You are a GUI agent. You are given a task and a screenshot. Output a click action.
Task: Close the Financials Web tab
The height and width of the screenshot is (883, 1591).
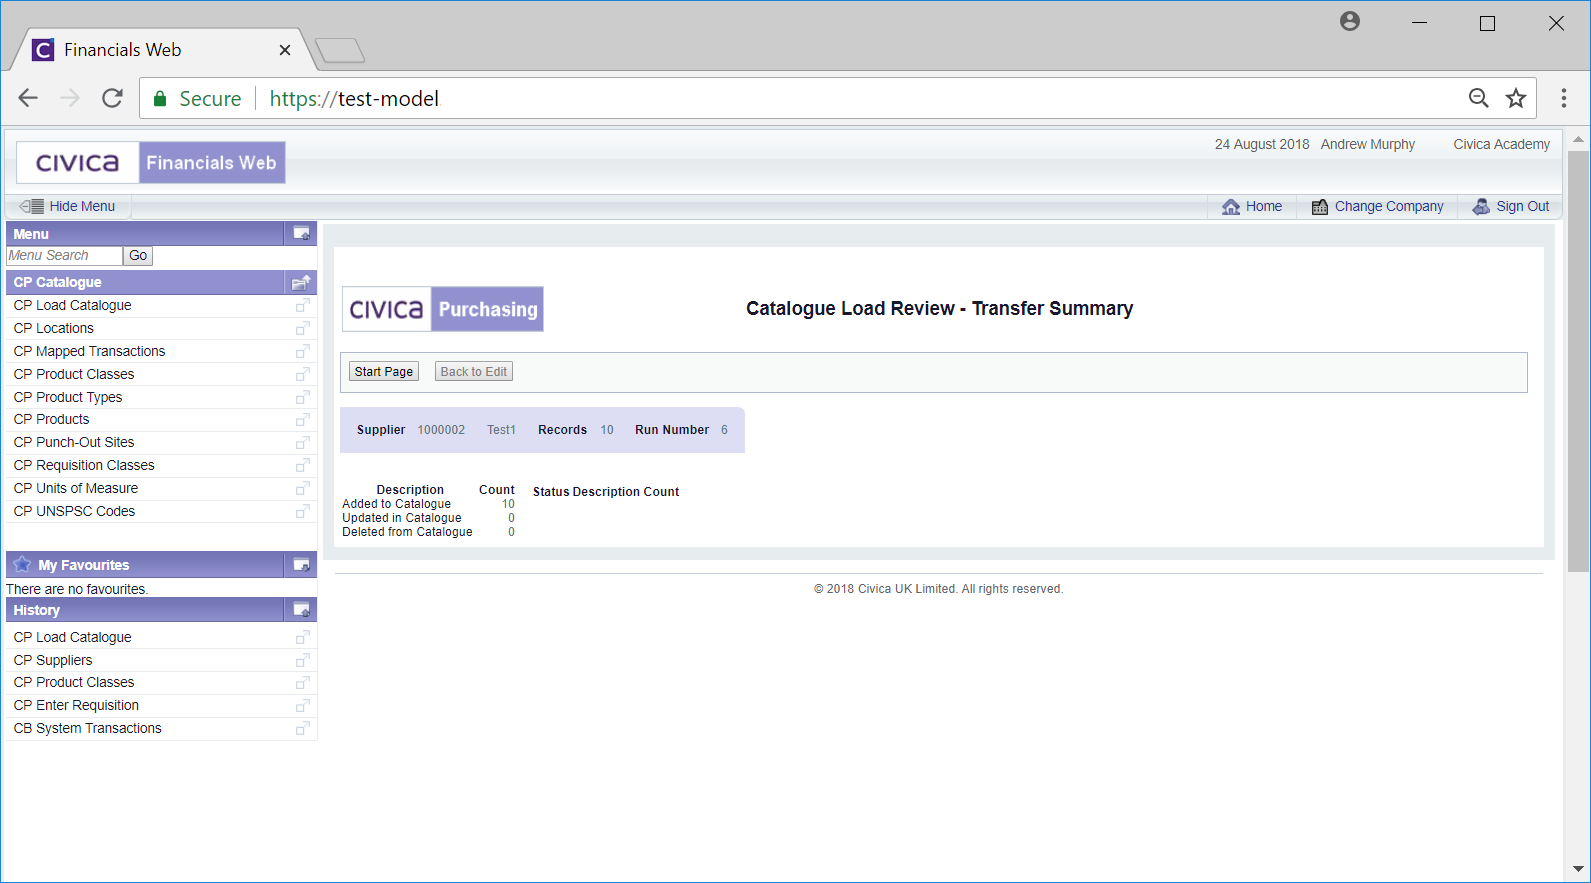[x=285, y=50]
